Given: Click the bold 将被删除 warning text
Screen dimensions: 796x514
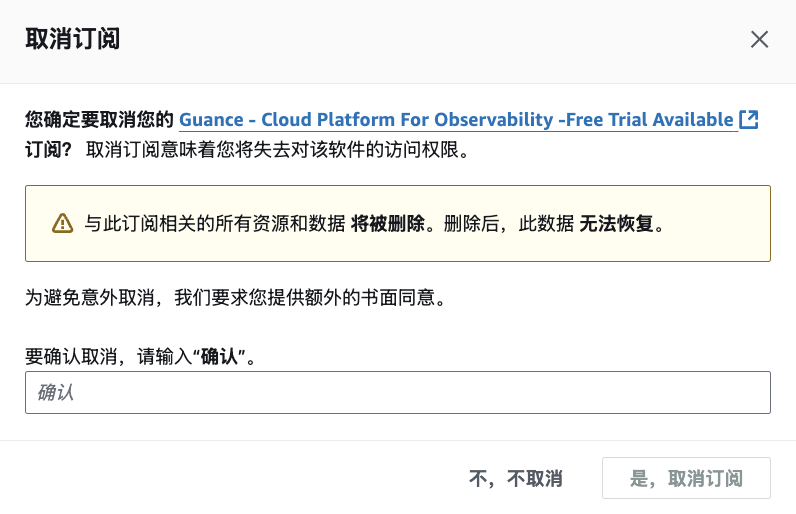Looking at the screenshot, I should (x=387, y=223).
